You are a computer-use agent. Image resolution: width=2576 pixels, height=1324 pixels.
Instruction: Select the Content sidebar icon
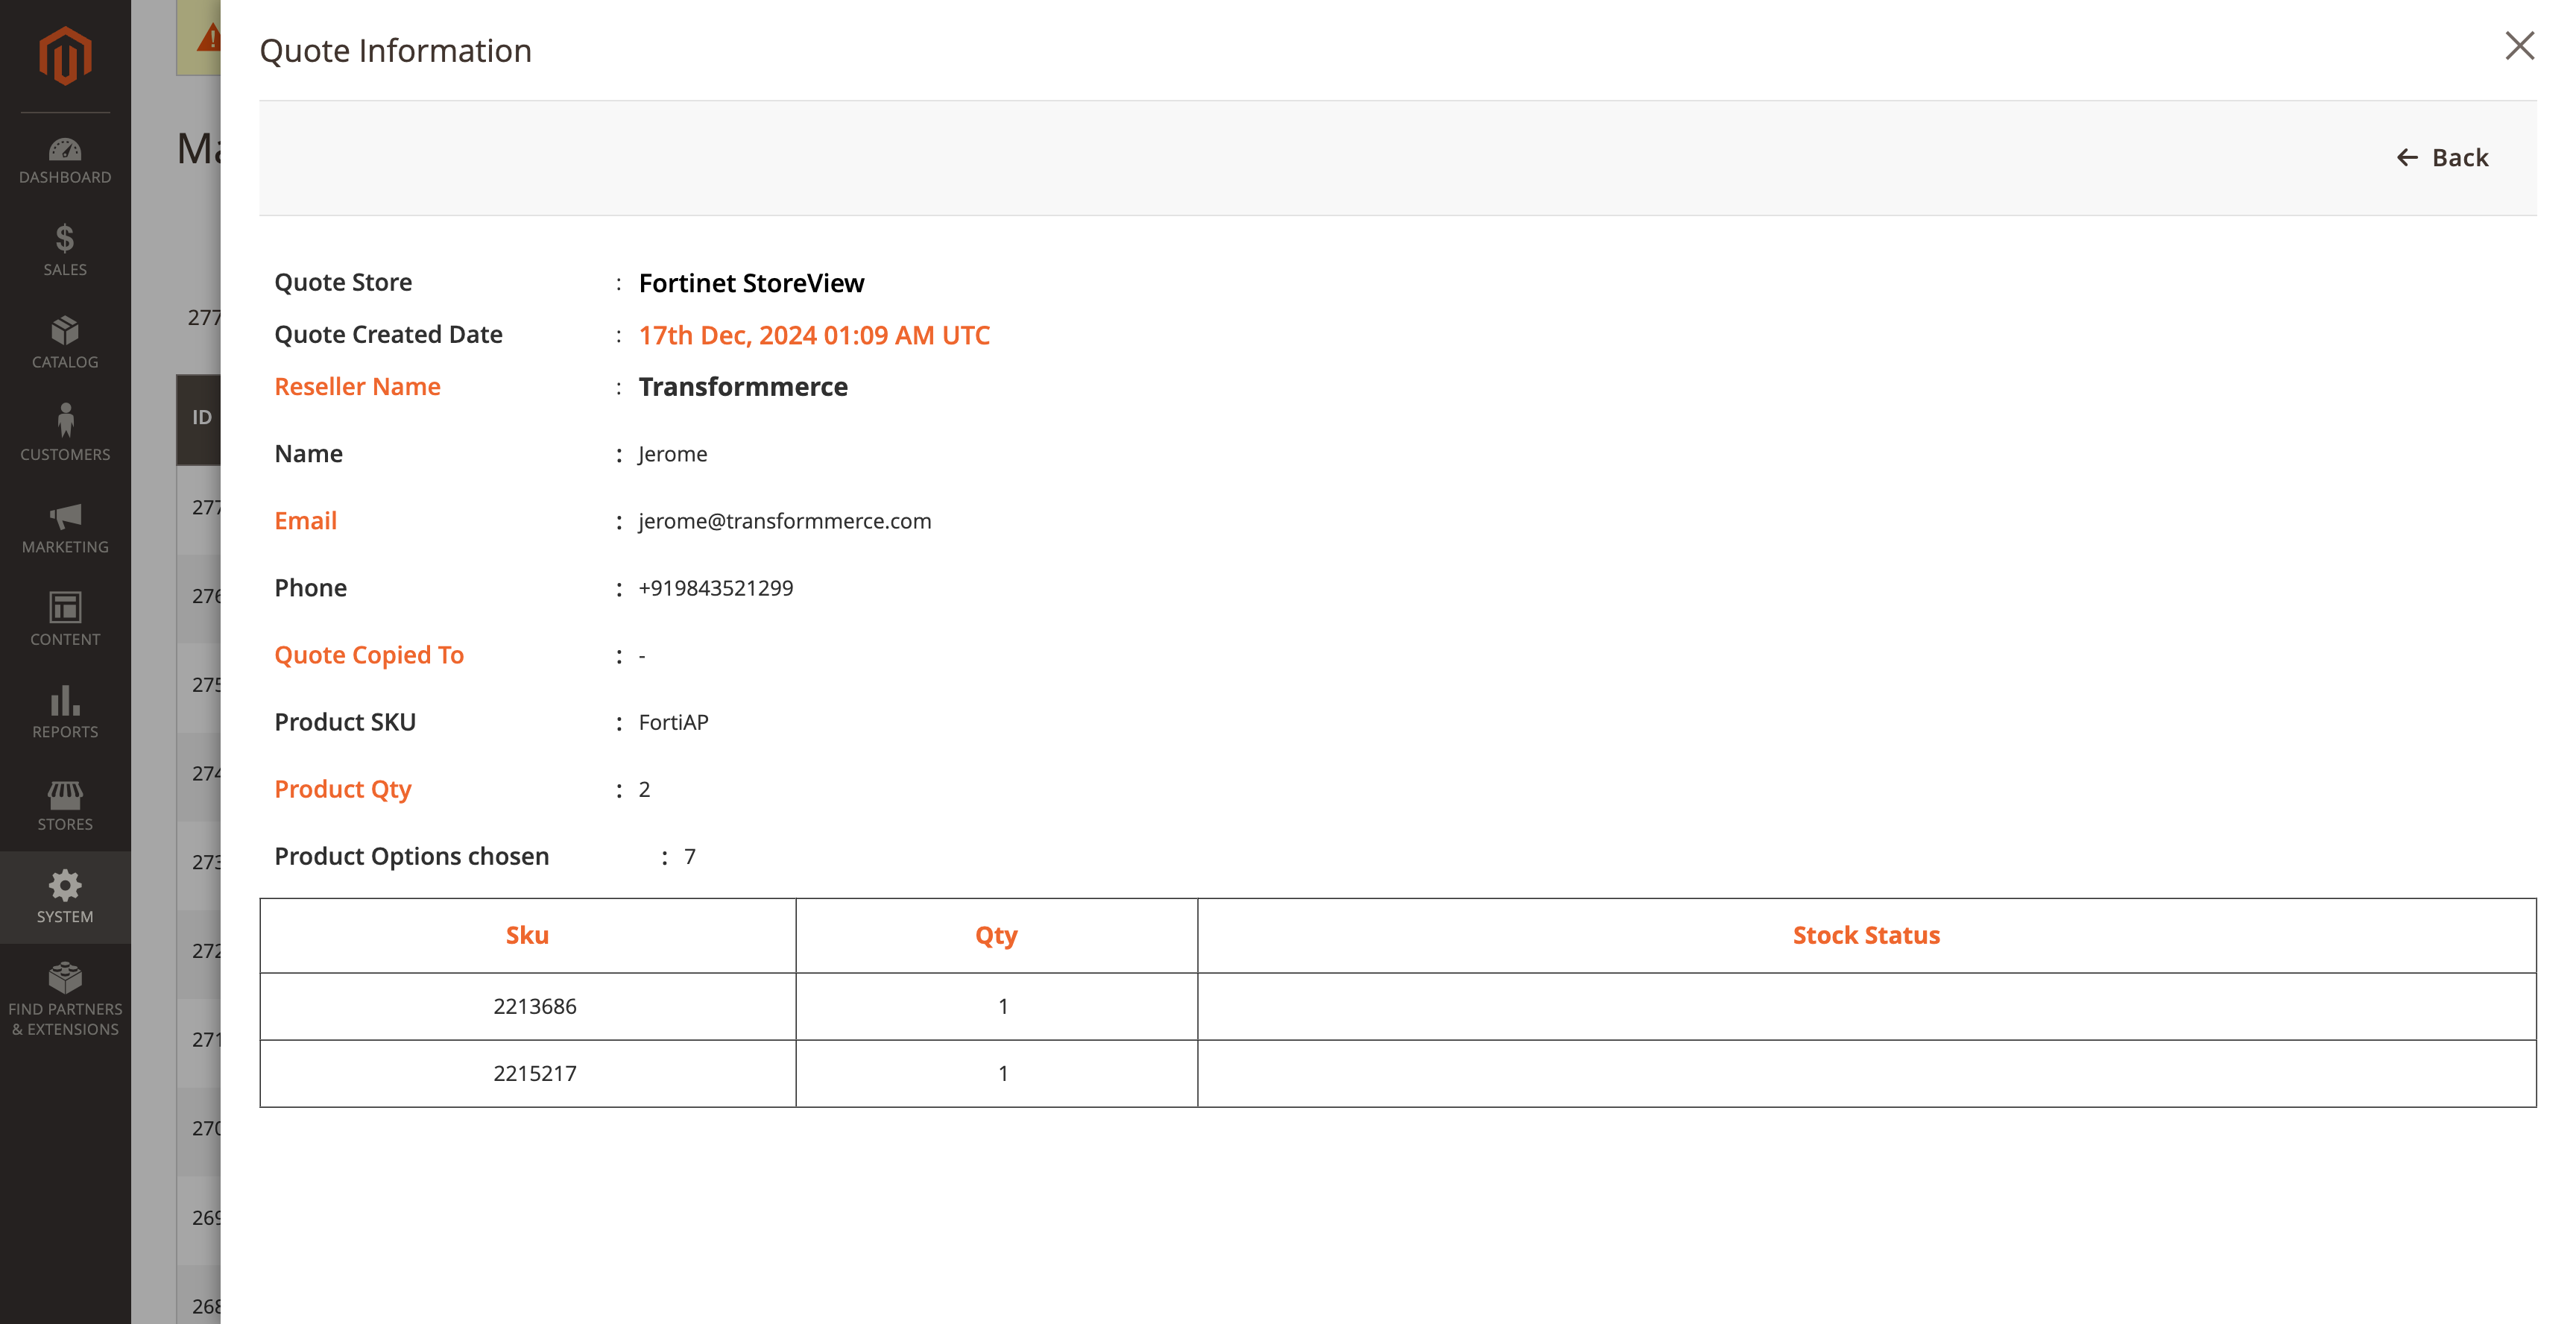coord(64,615)
